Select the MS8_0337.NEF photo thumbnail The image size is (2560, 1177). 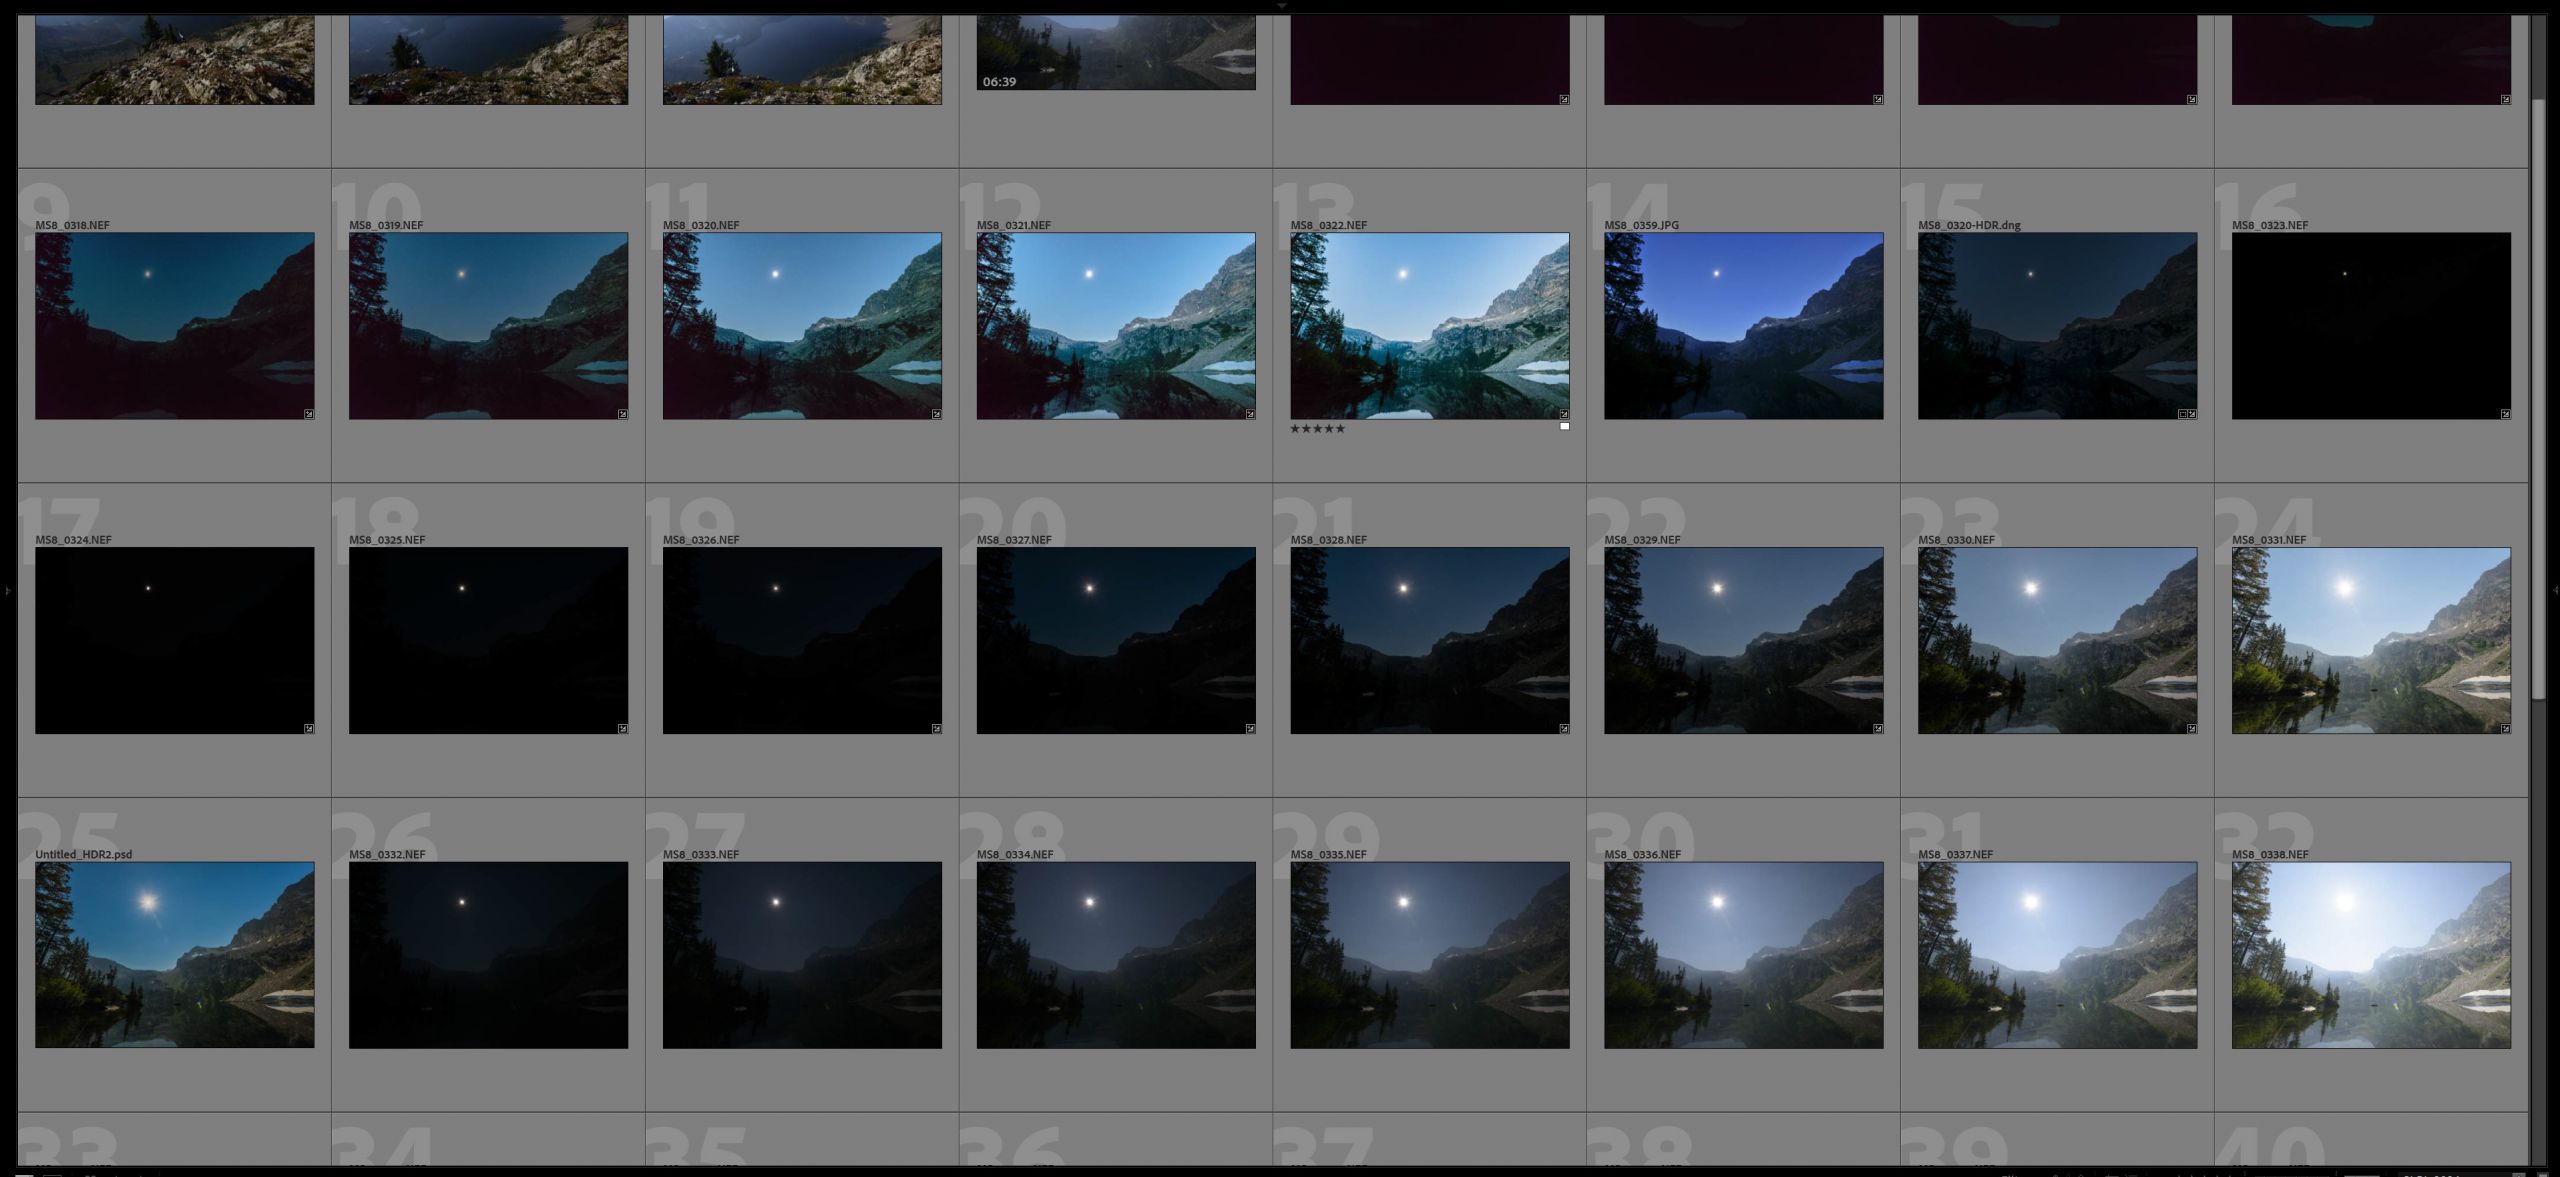coord(2058,955)
